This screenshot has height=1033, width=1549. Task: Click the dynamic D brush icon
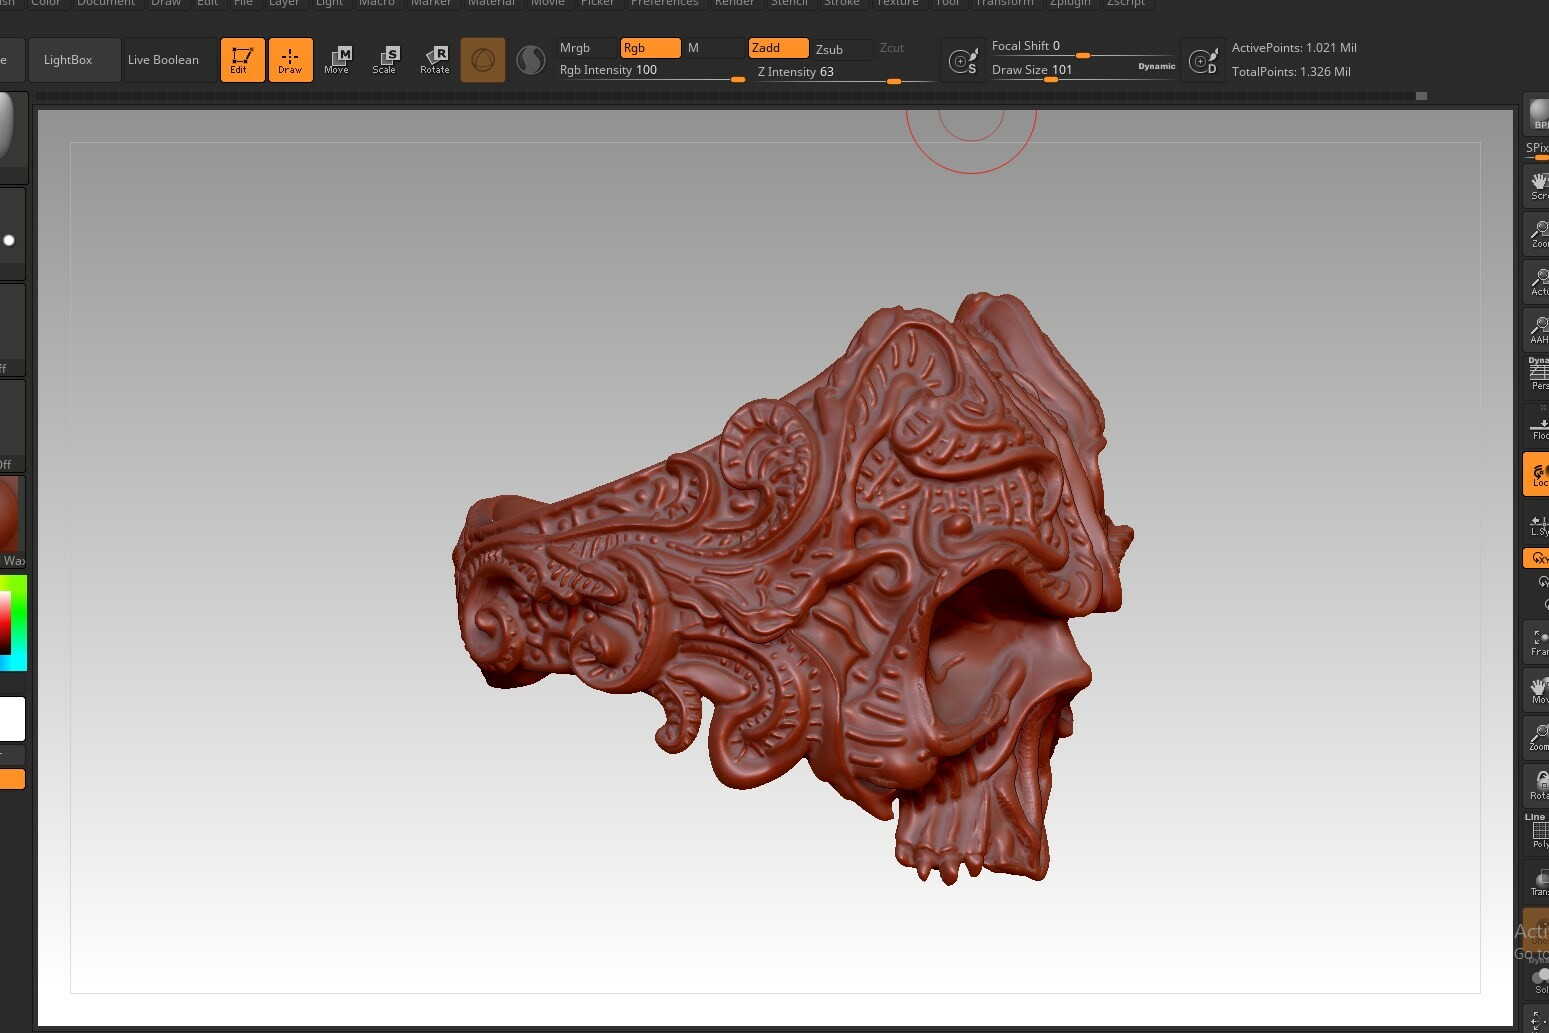(1203, 61)
